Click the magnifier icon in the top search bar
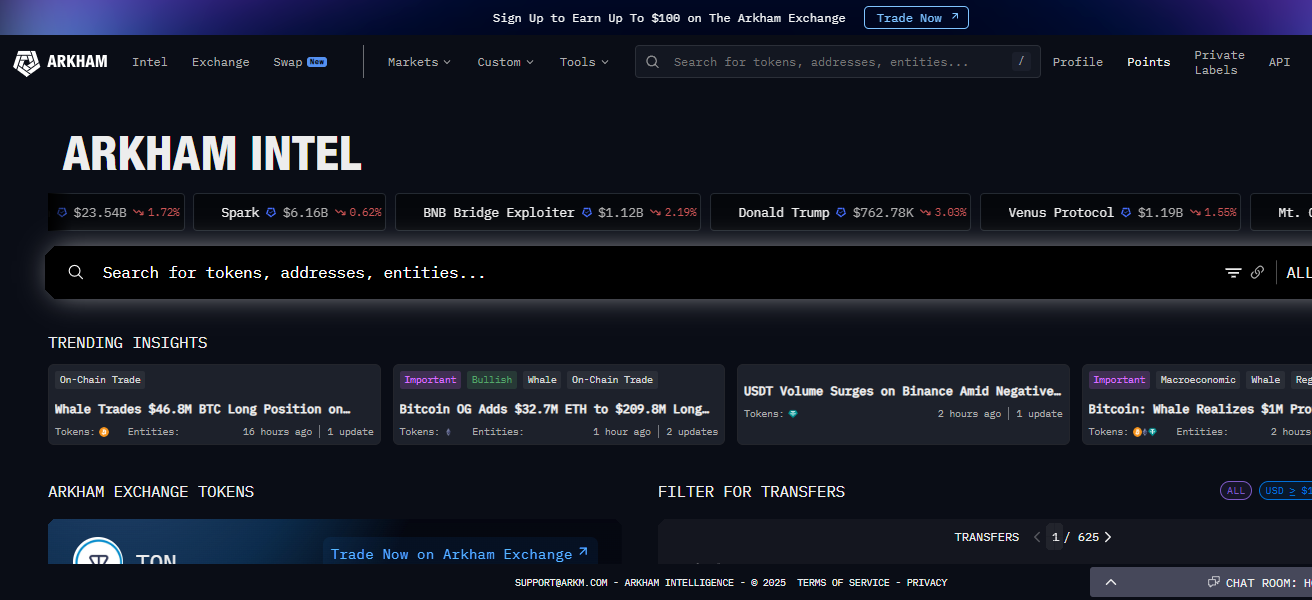Screen dimensions: 1312x600 point(652,62)
